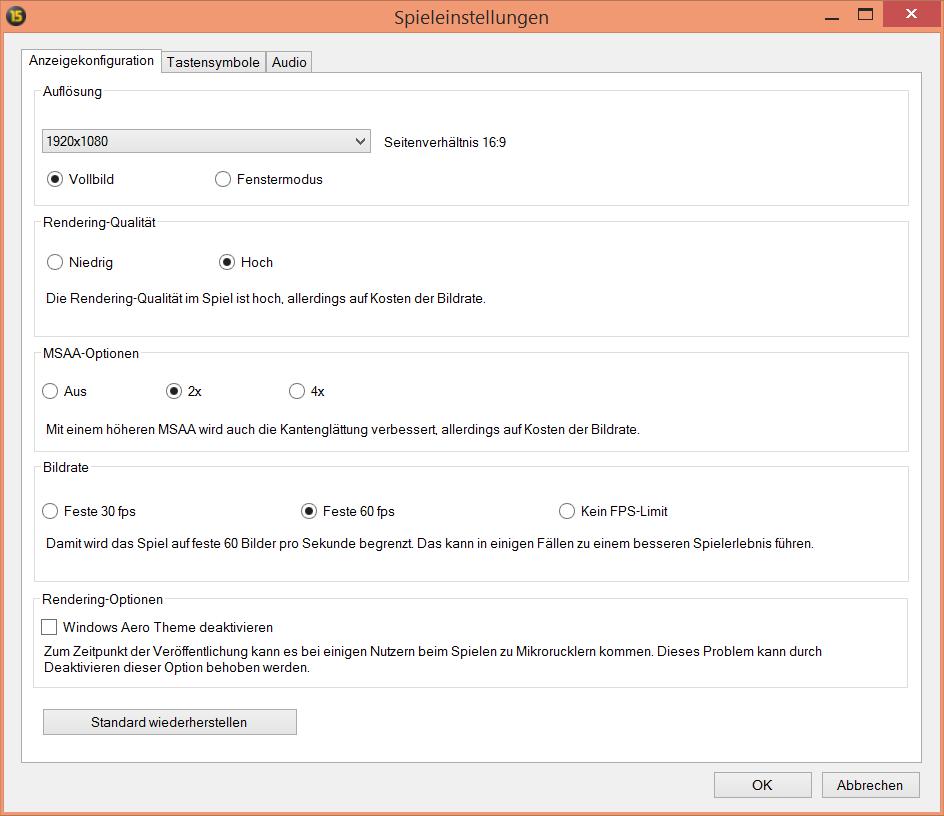Confirm settings with OK button

tap(762, 785)
